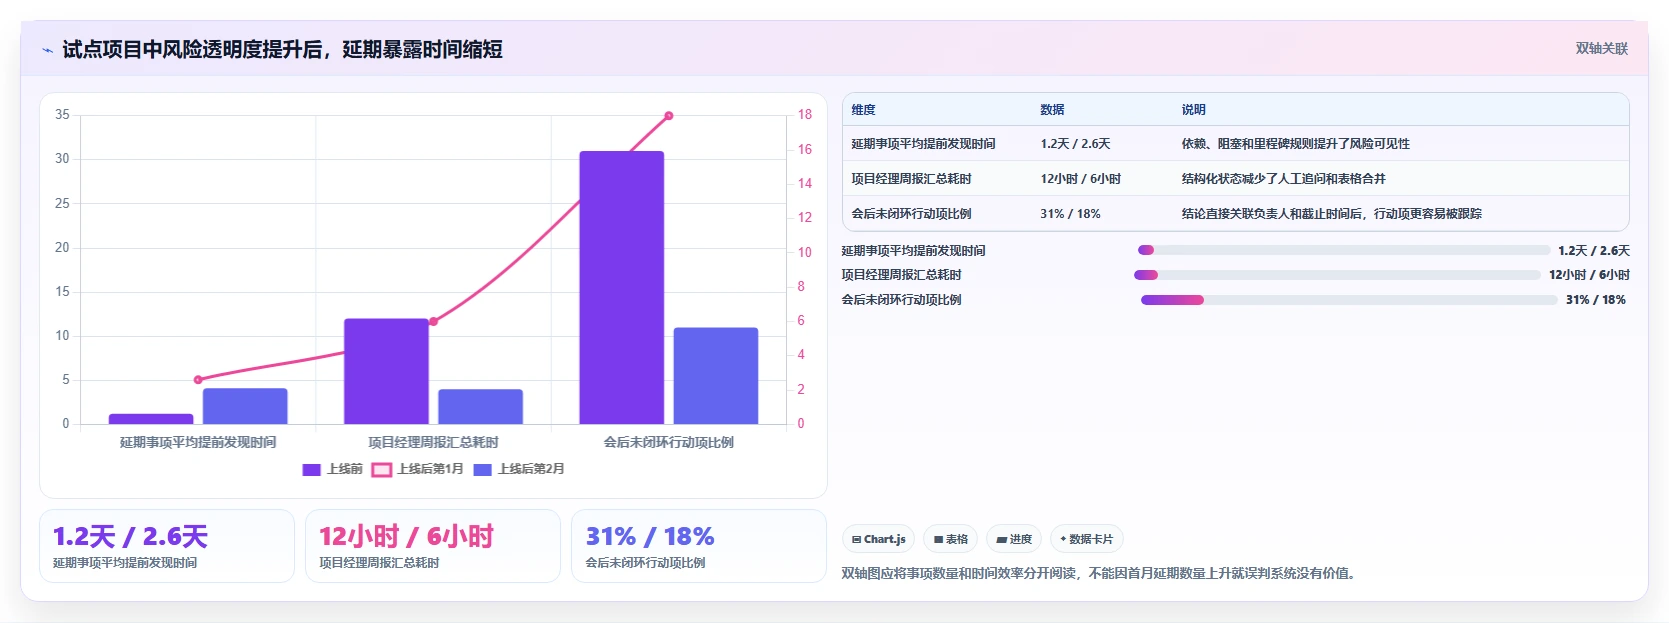1669x623 pixels.
Task: Toggle the 上线后第1月 legend entry
Action: (418, 469)
